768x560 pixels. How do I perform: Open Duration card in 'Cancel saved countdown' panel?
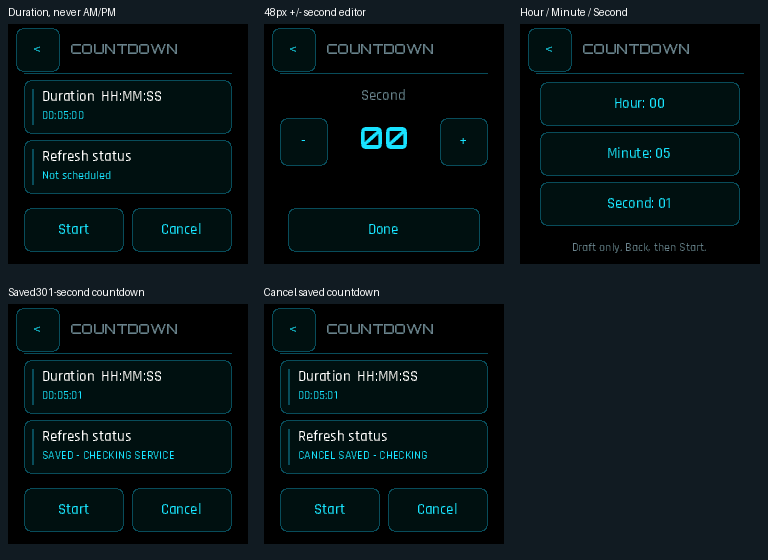click(x=384, y=387)
